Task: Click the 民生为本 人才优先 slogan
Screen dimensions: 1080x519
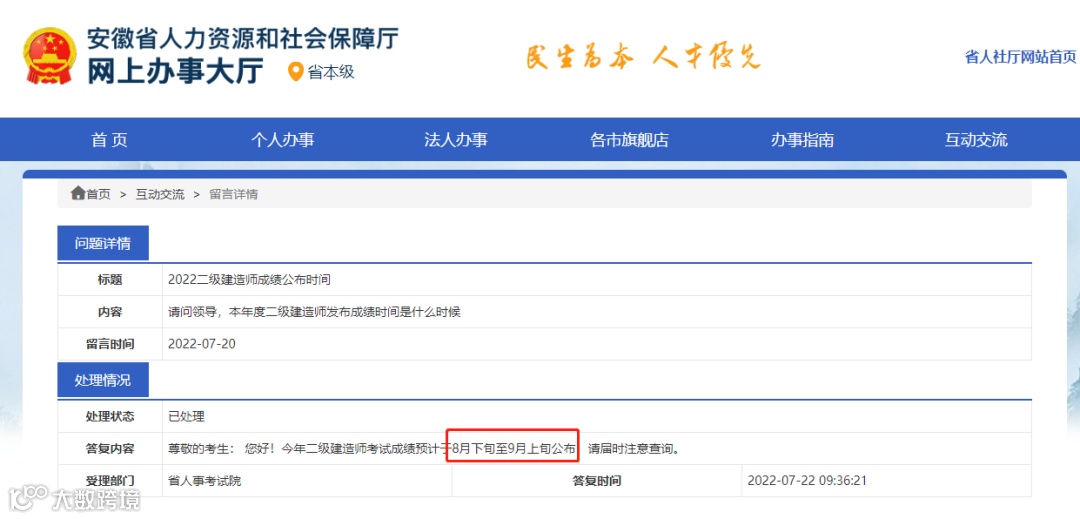Action: 643,57
